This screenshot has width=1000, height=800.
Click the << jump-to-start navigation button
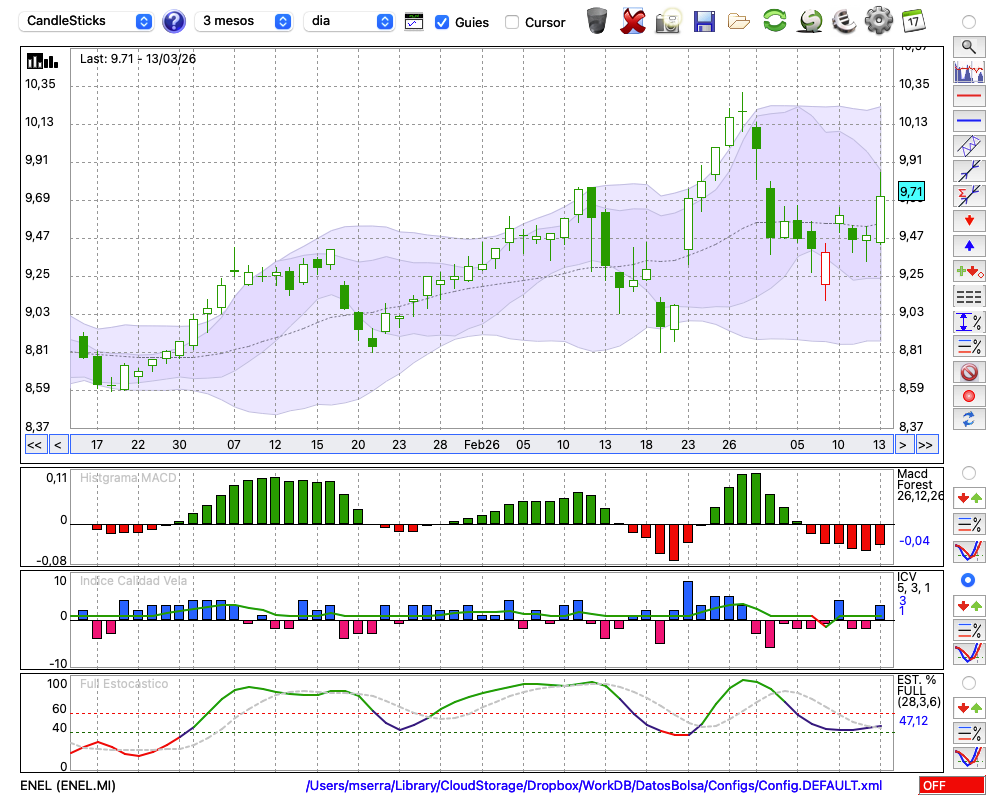tap(34, 444)
